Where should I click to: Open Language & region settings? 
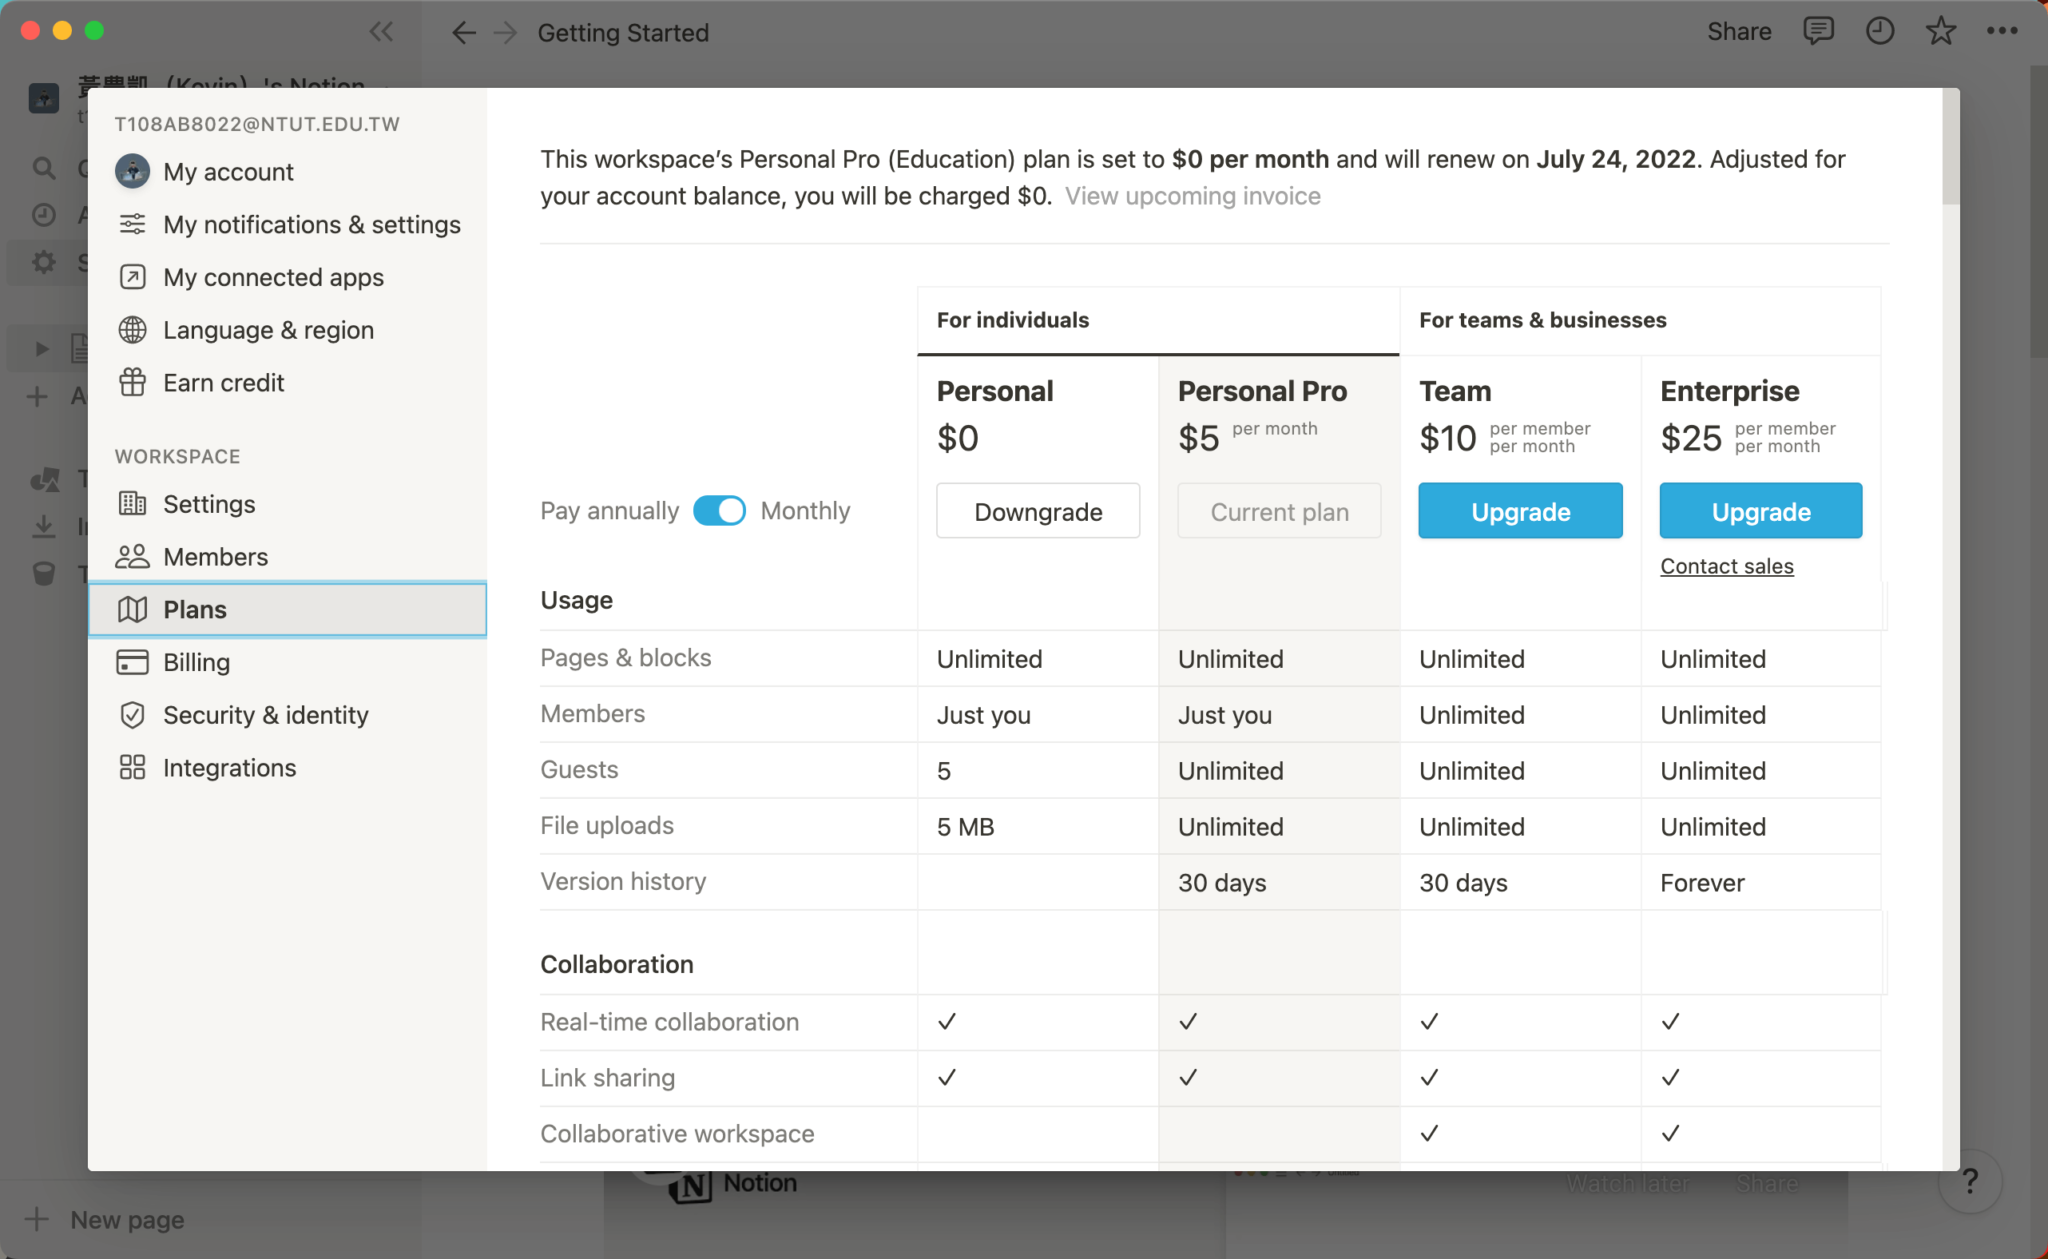(268, 329)
